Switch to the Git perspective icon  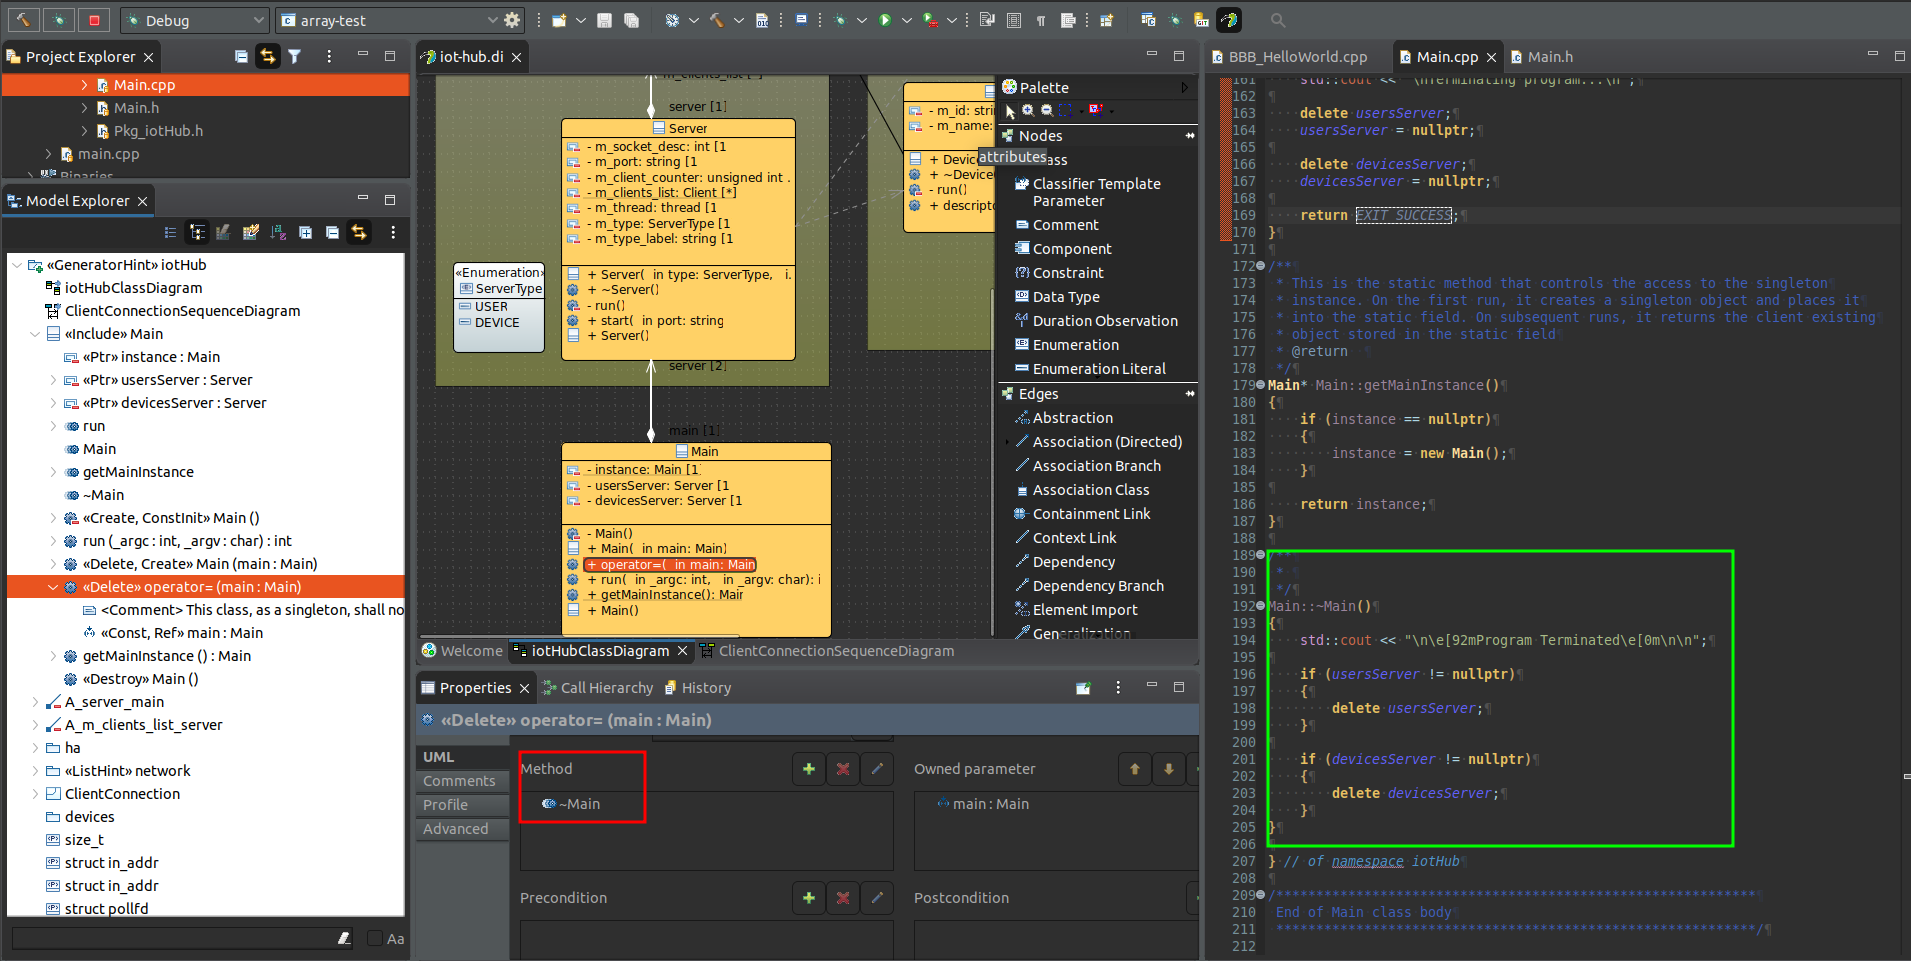coord(1201,20)
